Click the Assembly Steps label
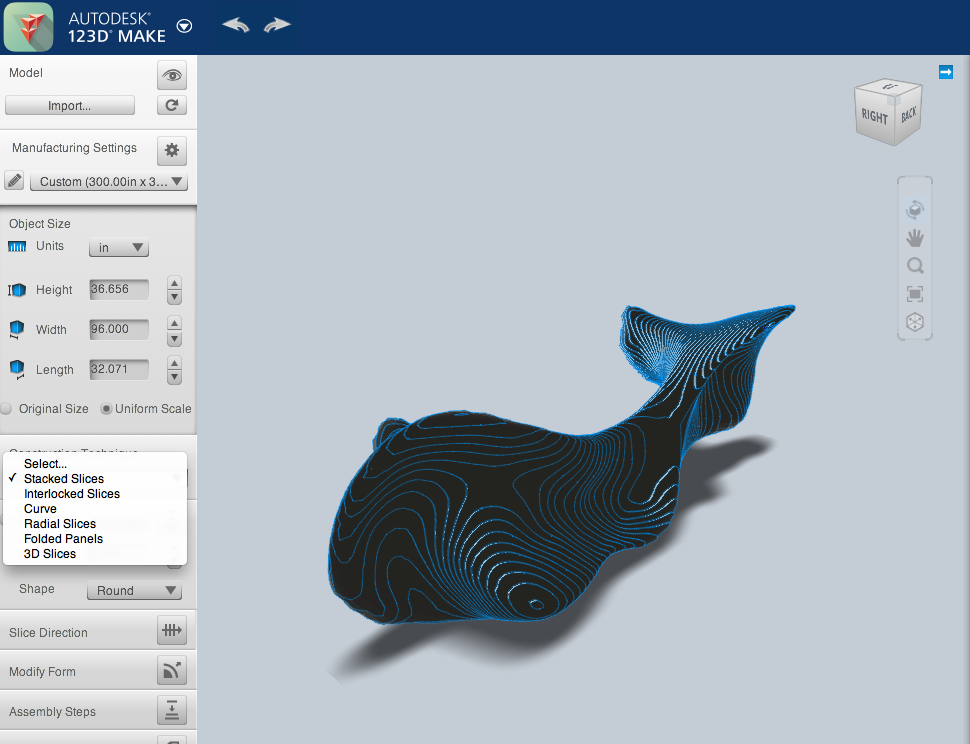This screenshot has width=970, height=744. coord(53,712)
